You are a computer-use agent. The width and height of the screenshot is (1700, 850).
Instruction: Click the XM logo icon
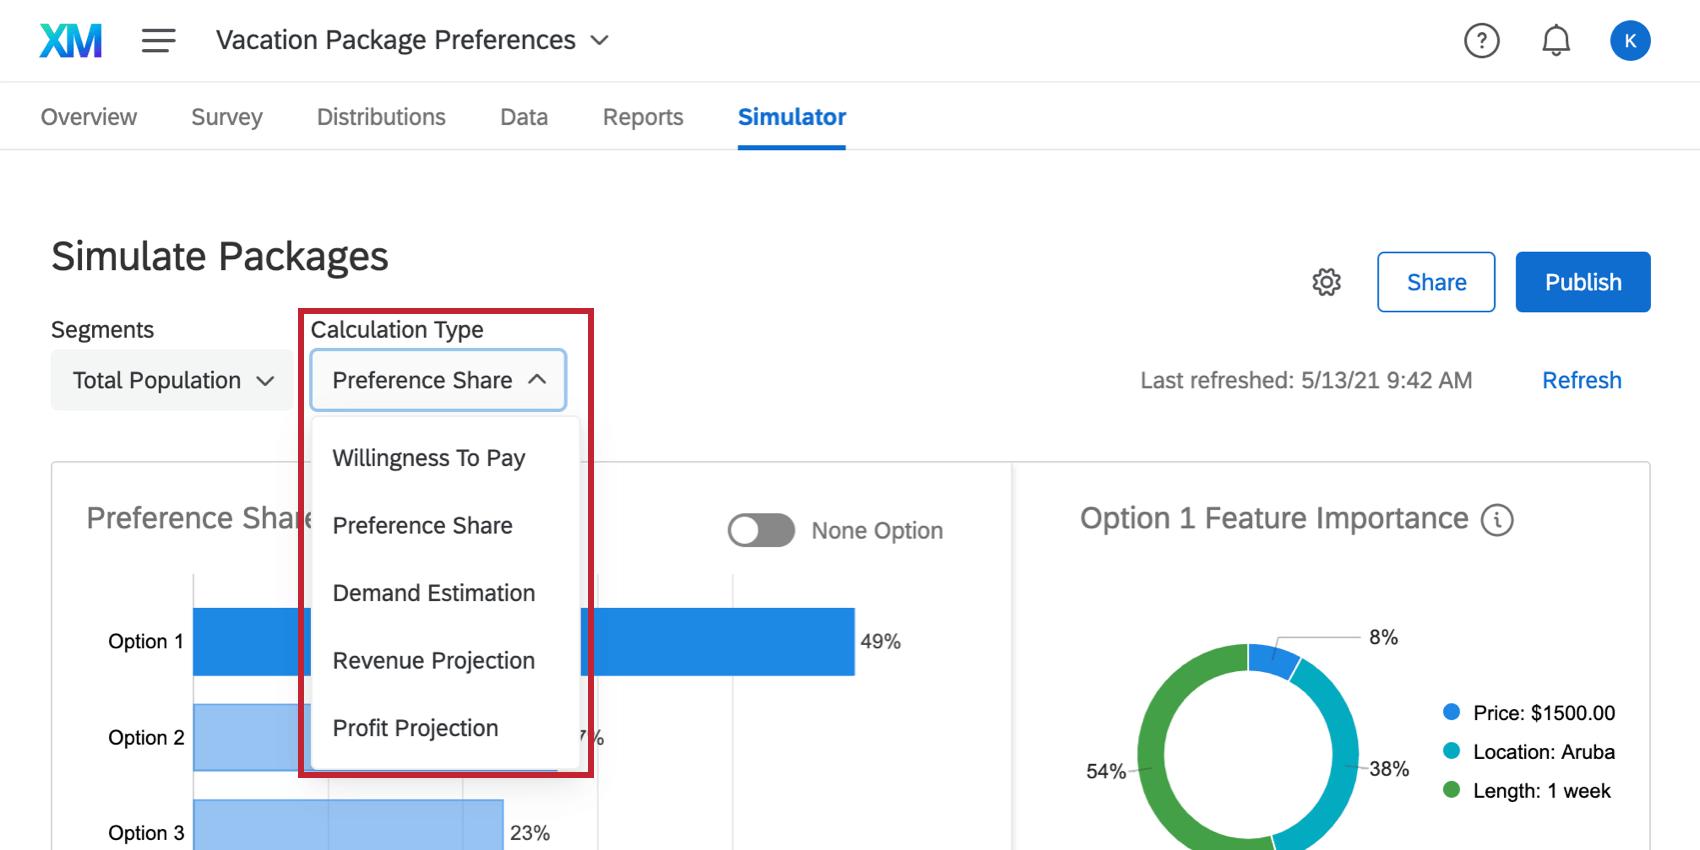[x=71, y=41]
